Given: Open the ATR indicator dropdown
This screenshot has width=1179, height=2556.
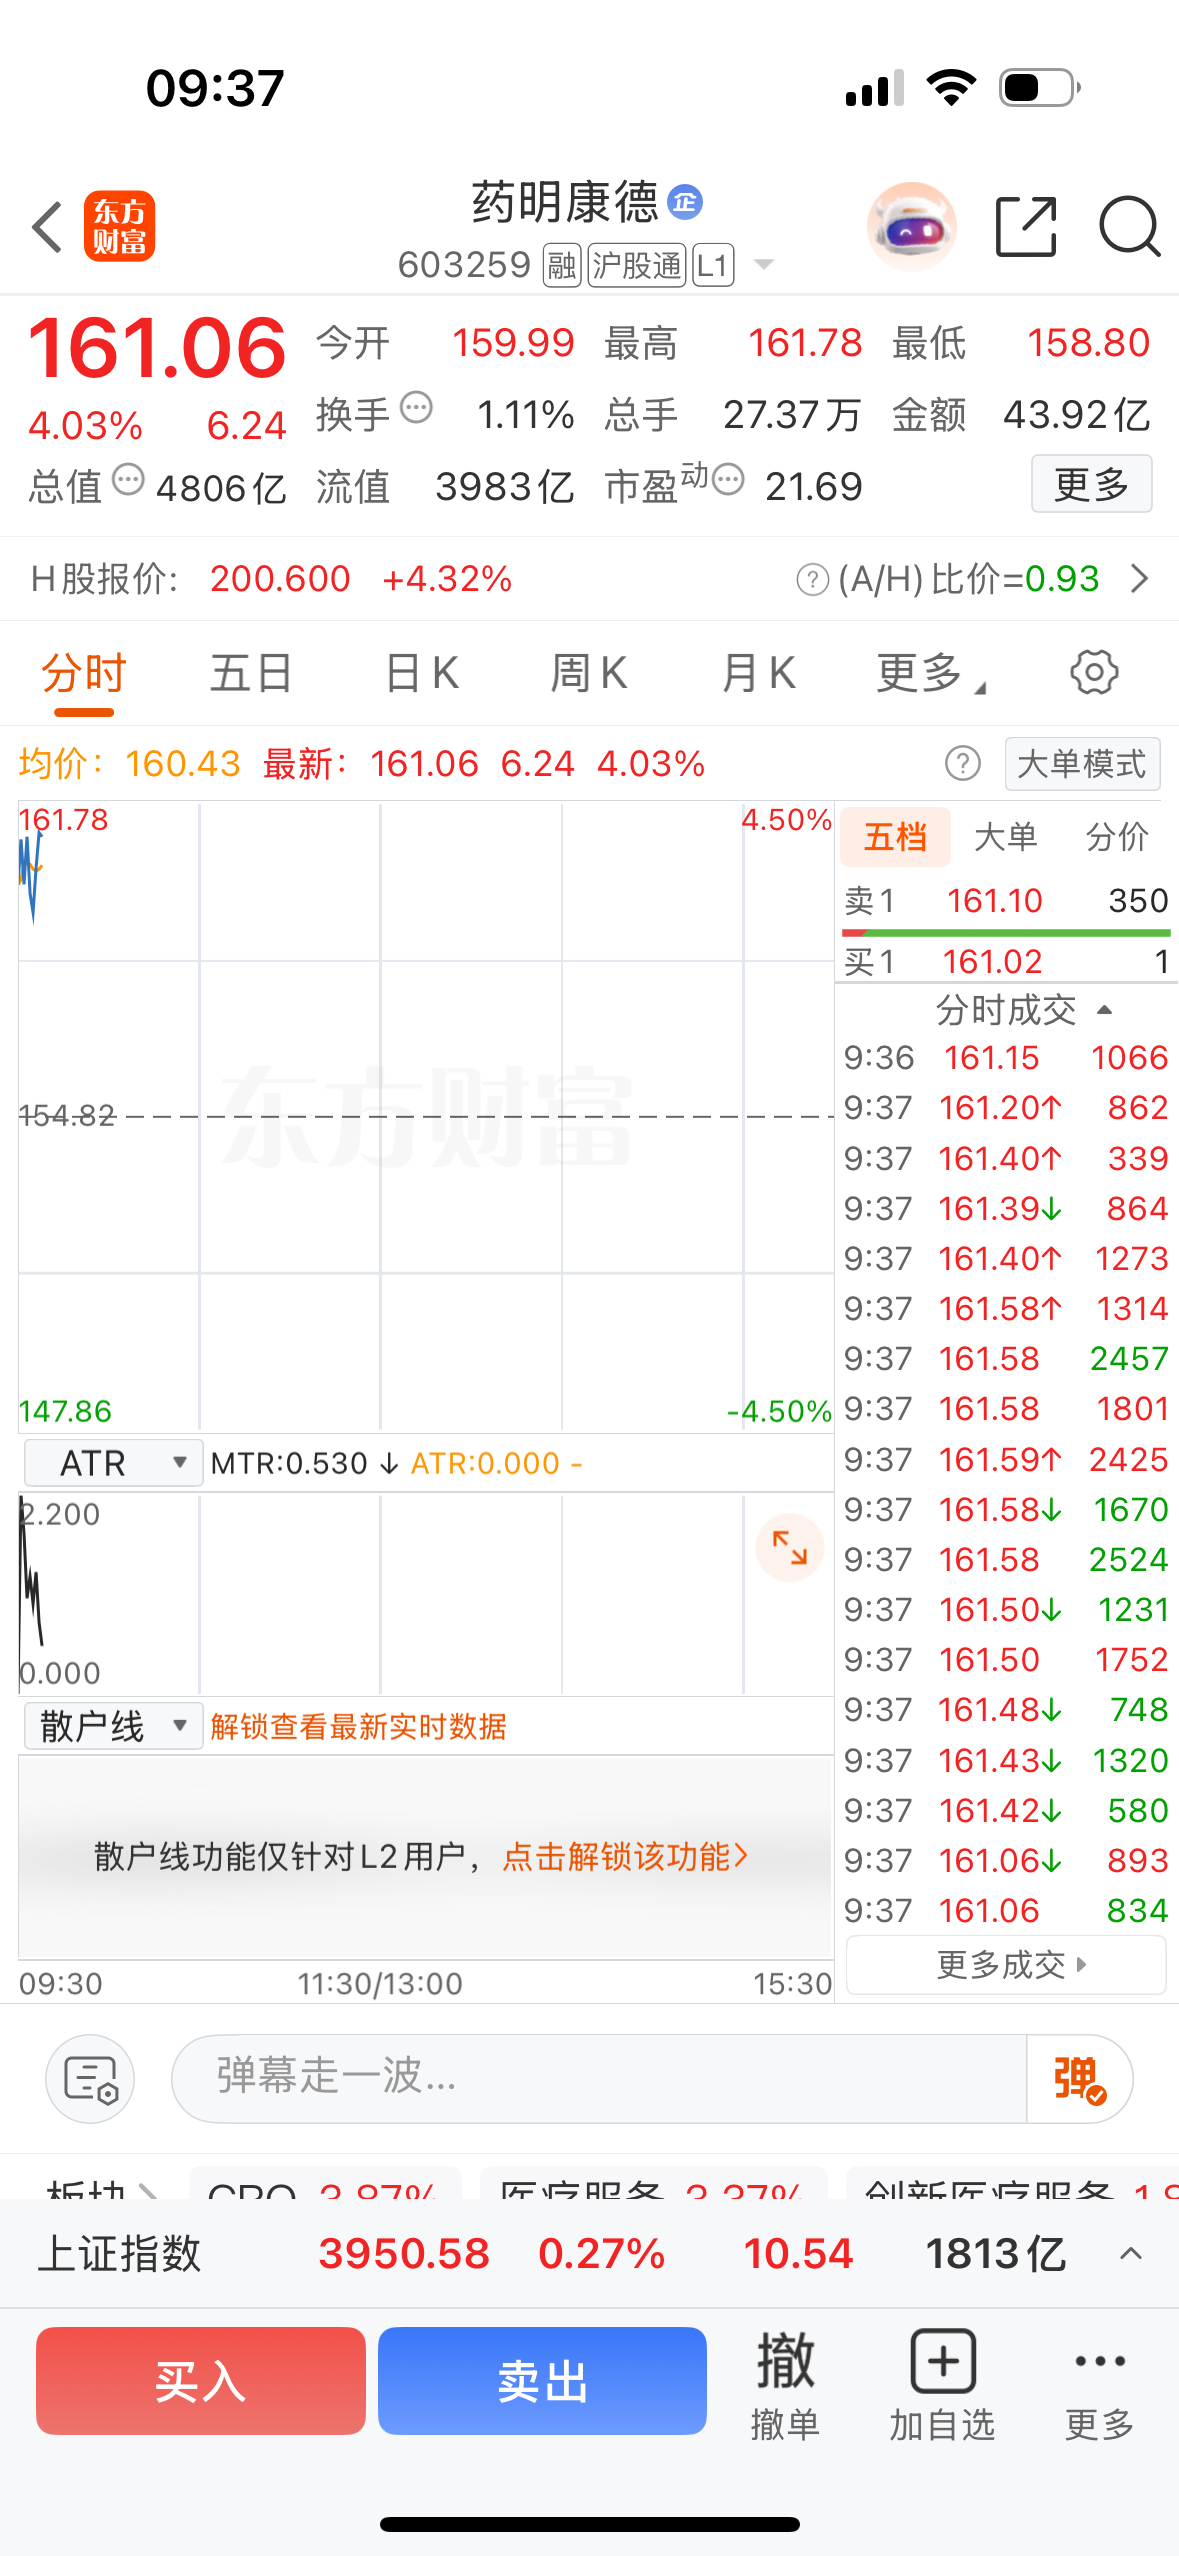Looking at the screenshot, I should 113,1463.
